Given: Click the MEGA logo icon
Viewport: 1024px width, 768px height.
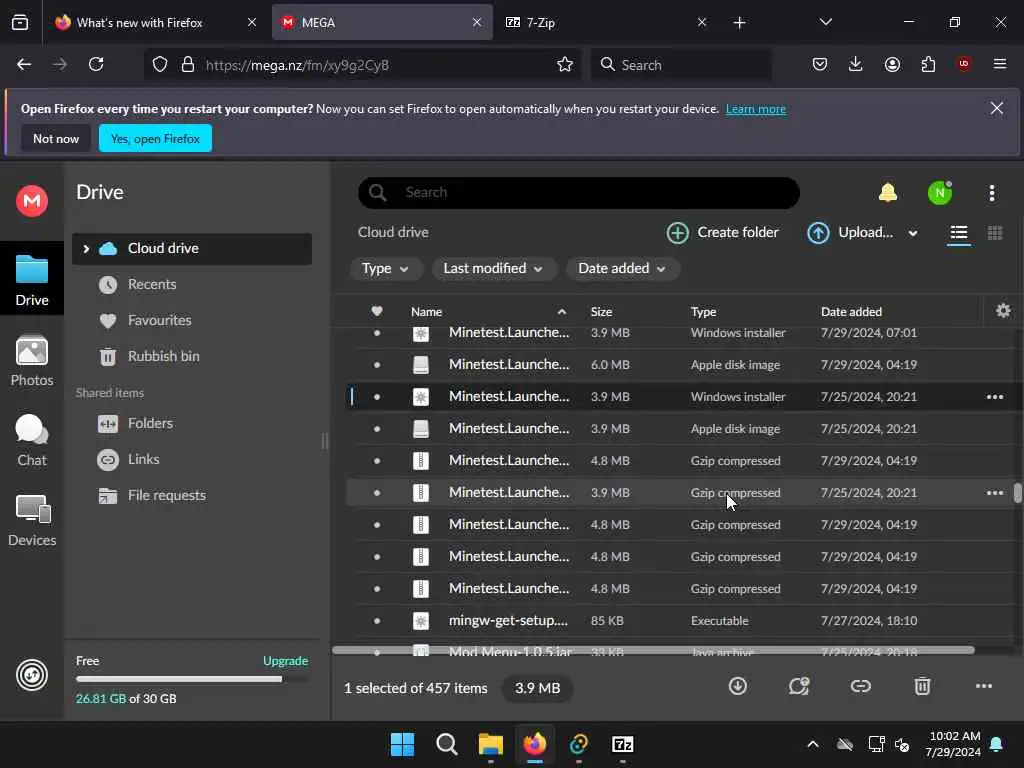Looking at the screenshot, I should (32, 200).
